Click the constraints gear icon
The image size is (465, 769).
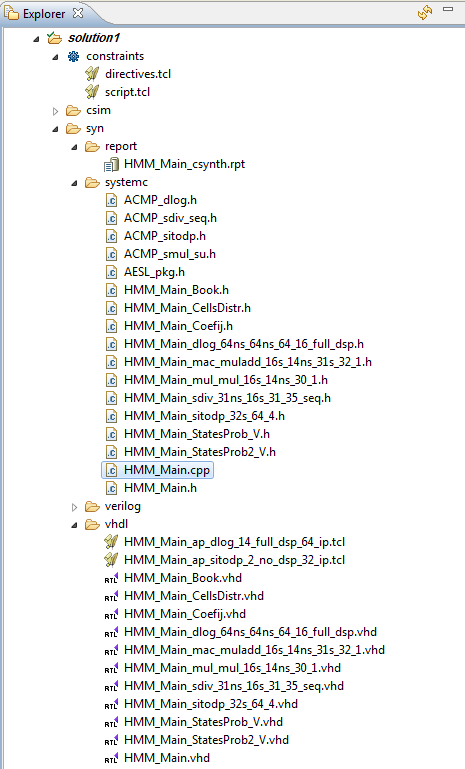74,56
